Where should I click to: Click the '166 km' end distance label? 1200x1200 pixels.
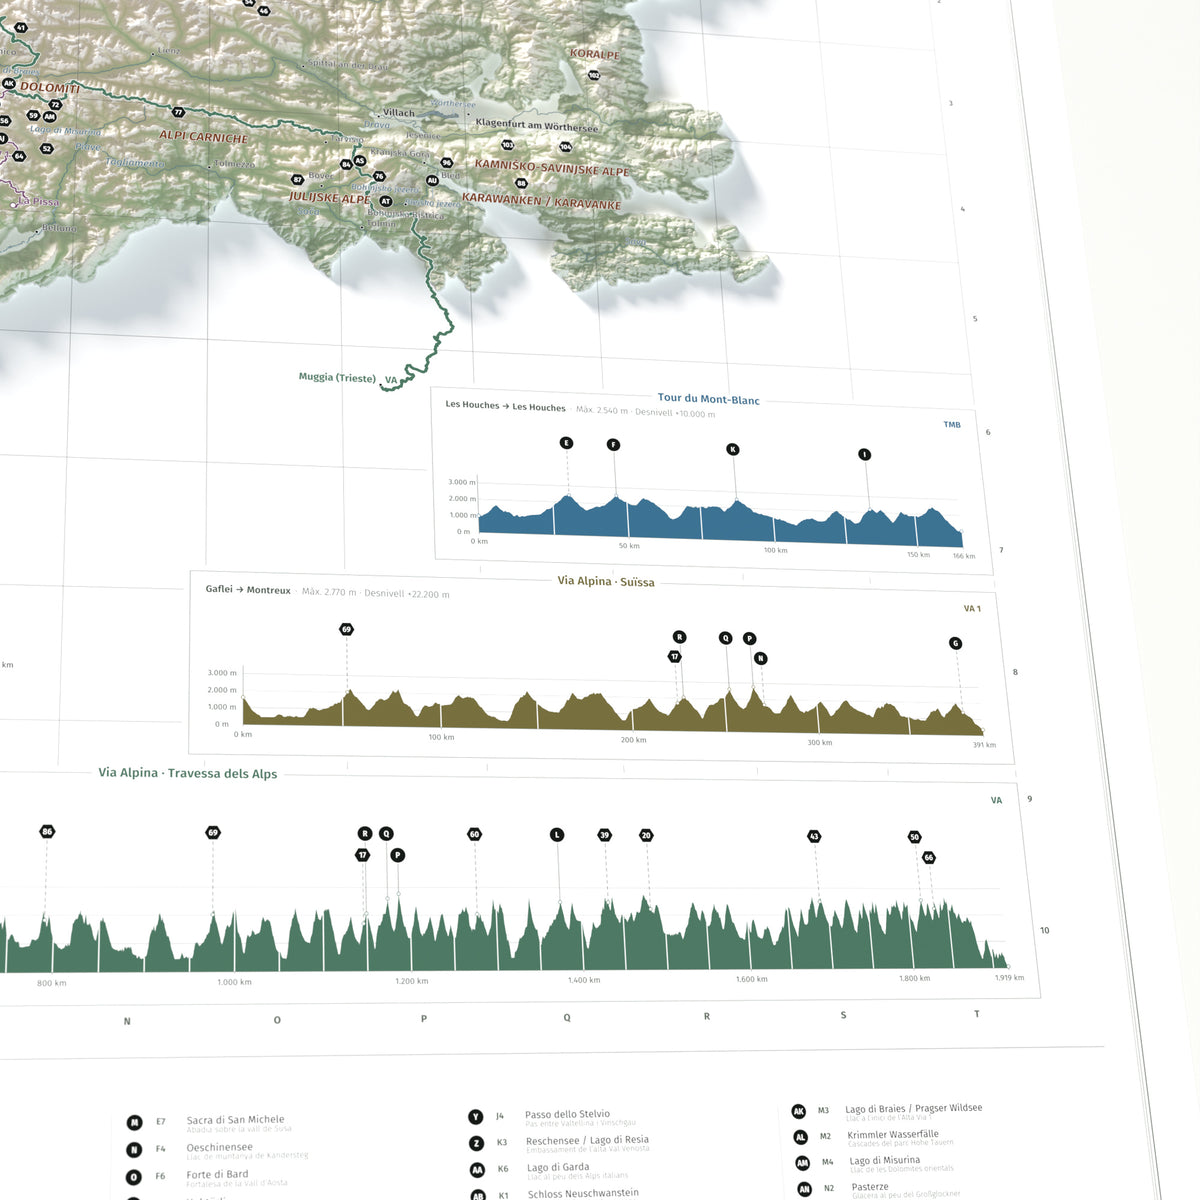964,556
